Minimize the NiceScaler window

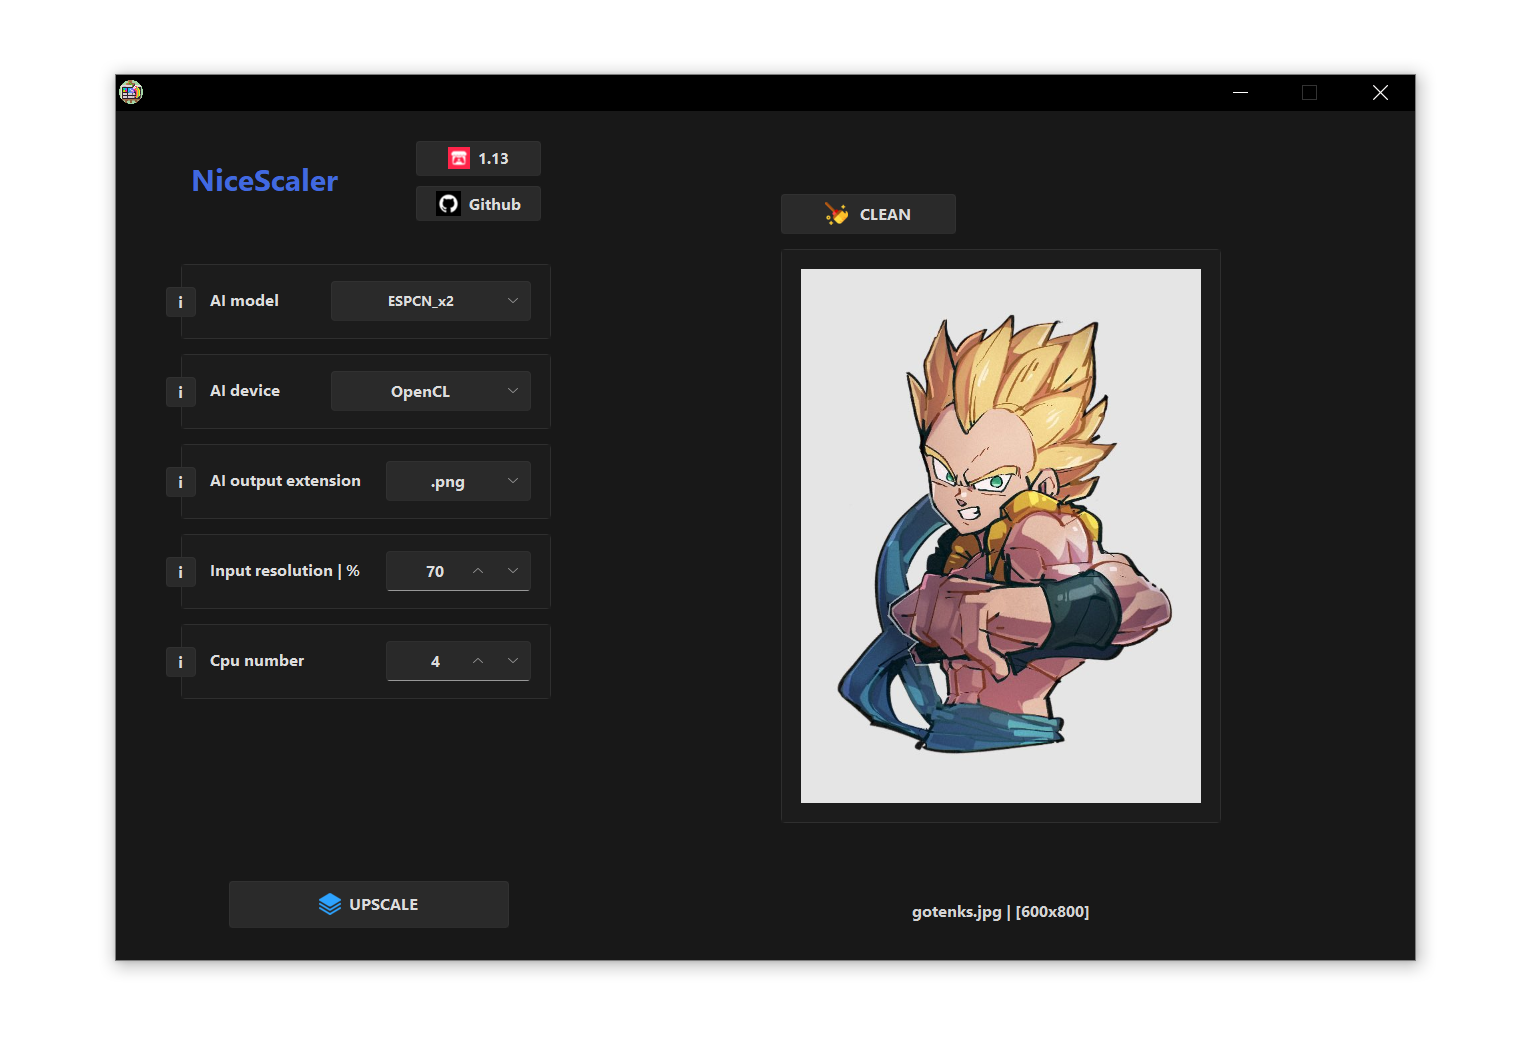click(1240, 93)
